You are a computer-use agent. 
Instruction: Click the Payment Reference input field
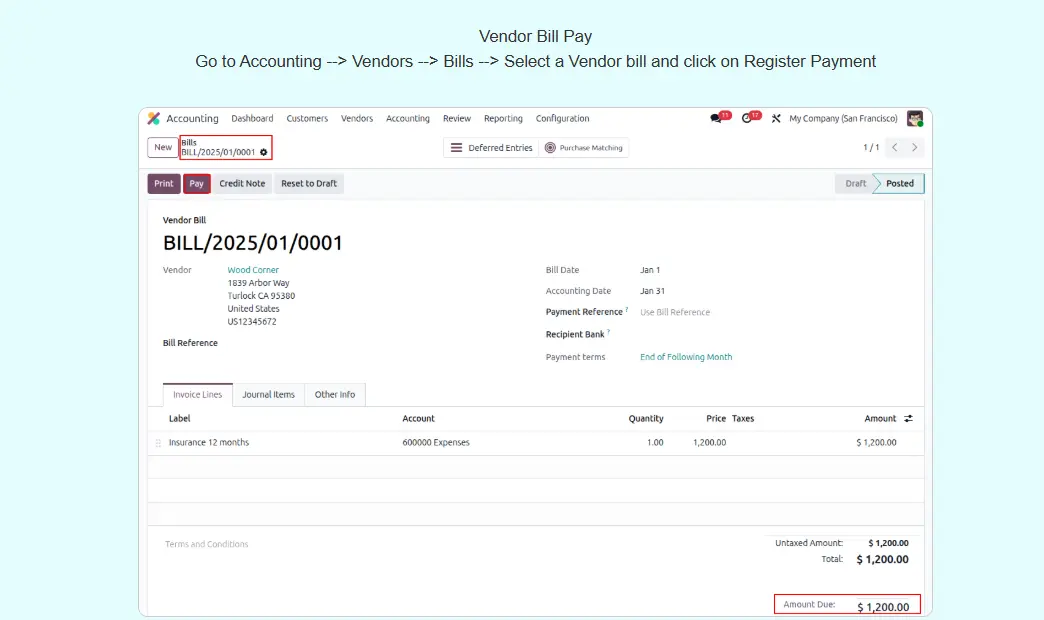coord(720,312)
